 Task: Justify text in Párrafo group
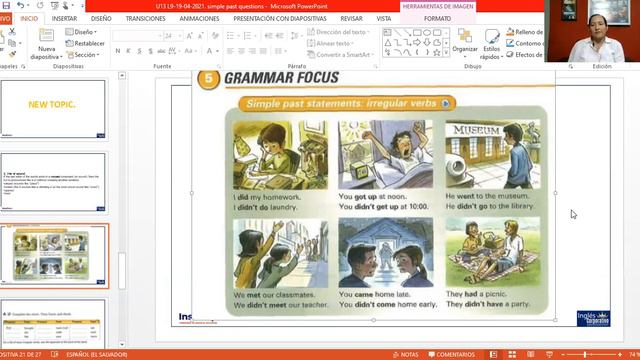tap(263, 51)
